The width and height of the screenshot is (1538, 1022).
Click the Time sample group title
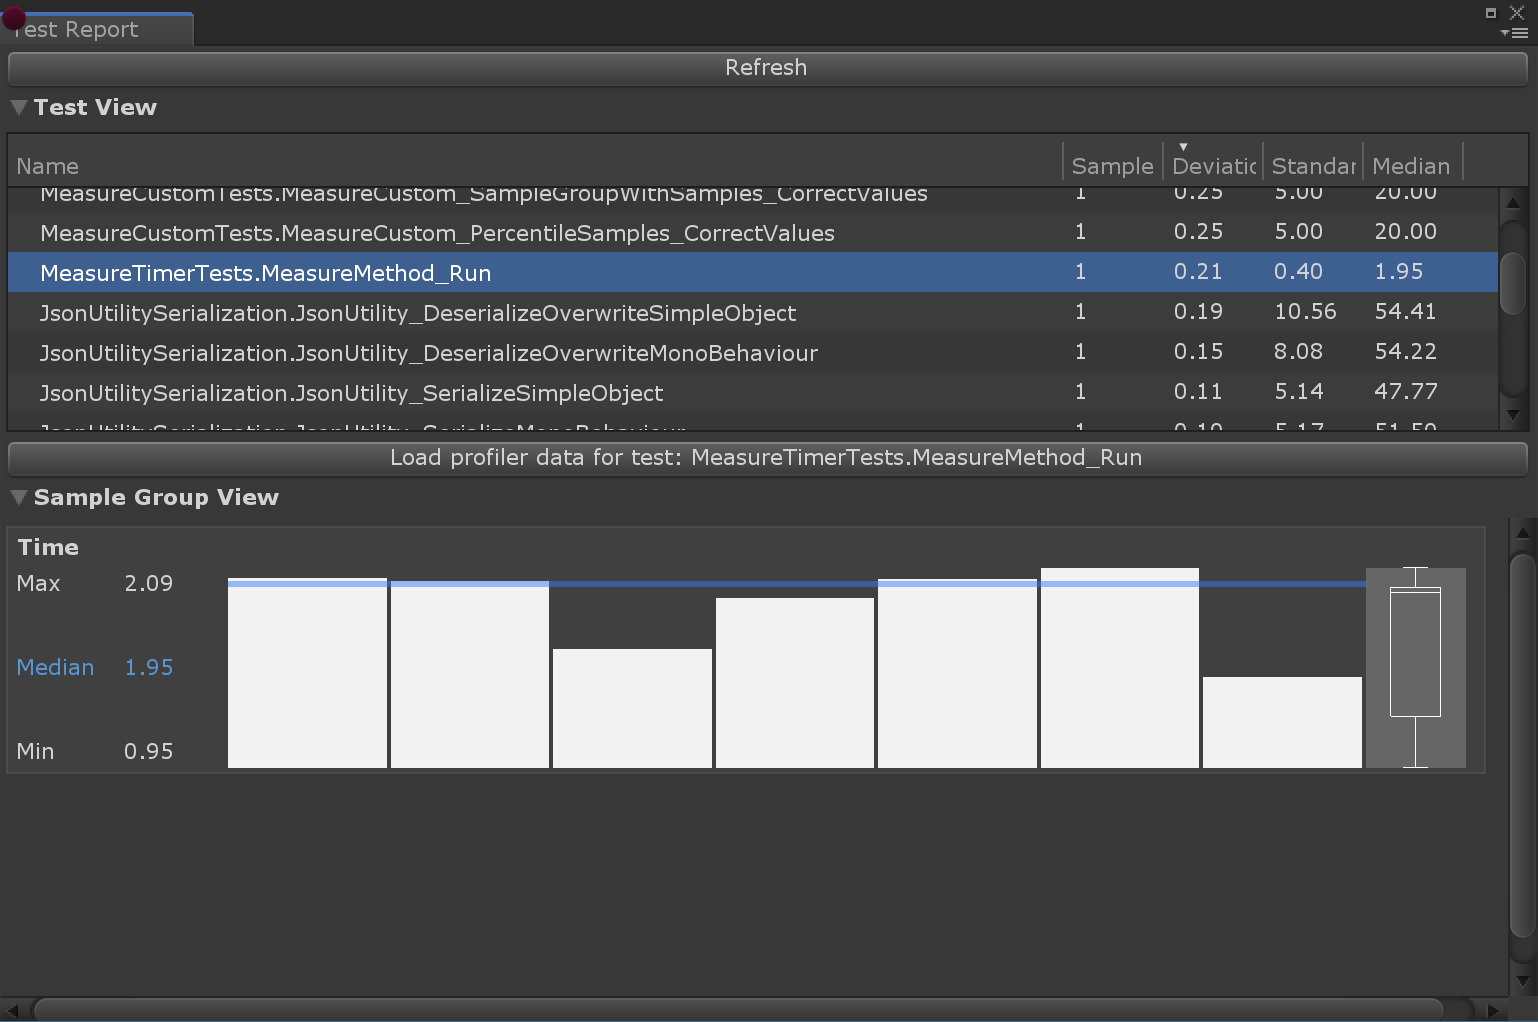tap(48, 547)
